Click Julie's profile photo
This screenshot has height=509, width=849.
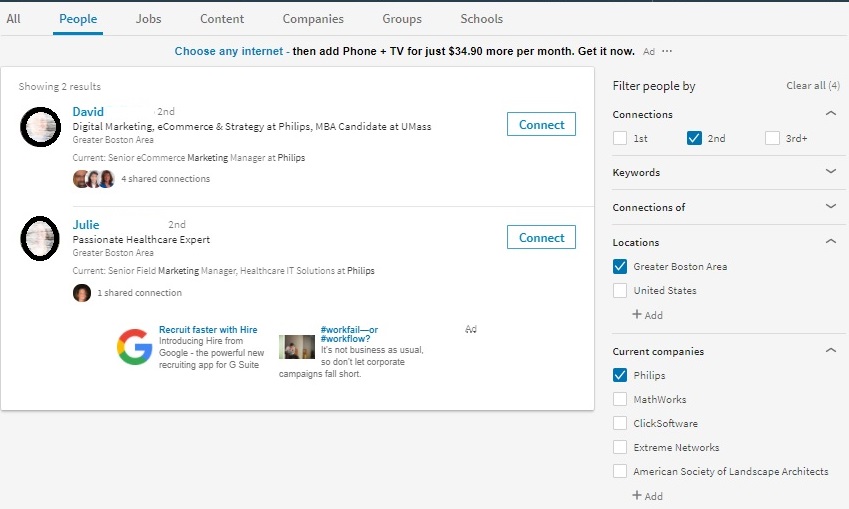40,238
